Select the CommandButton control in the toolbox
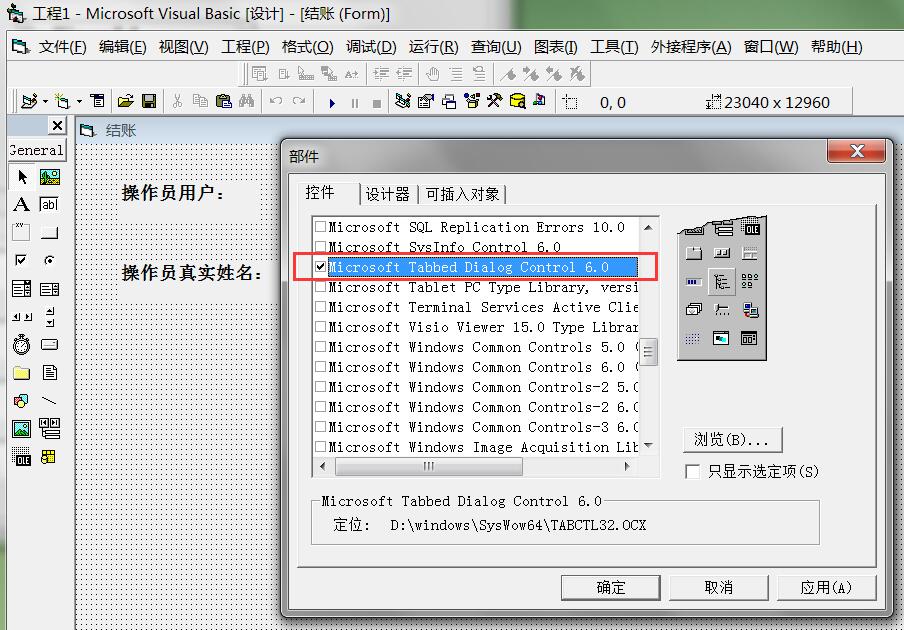Viewport: 904px width, 630px height. (49, 232)
